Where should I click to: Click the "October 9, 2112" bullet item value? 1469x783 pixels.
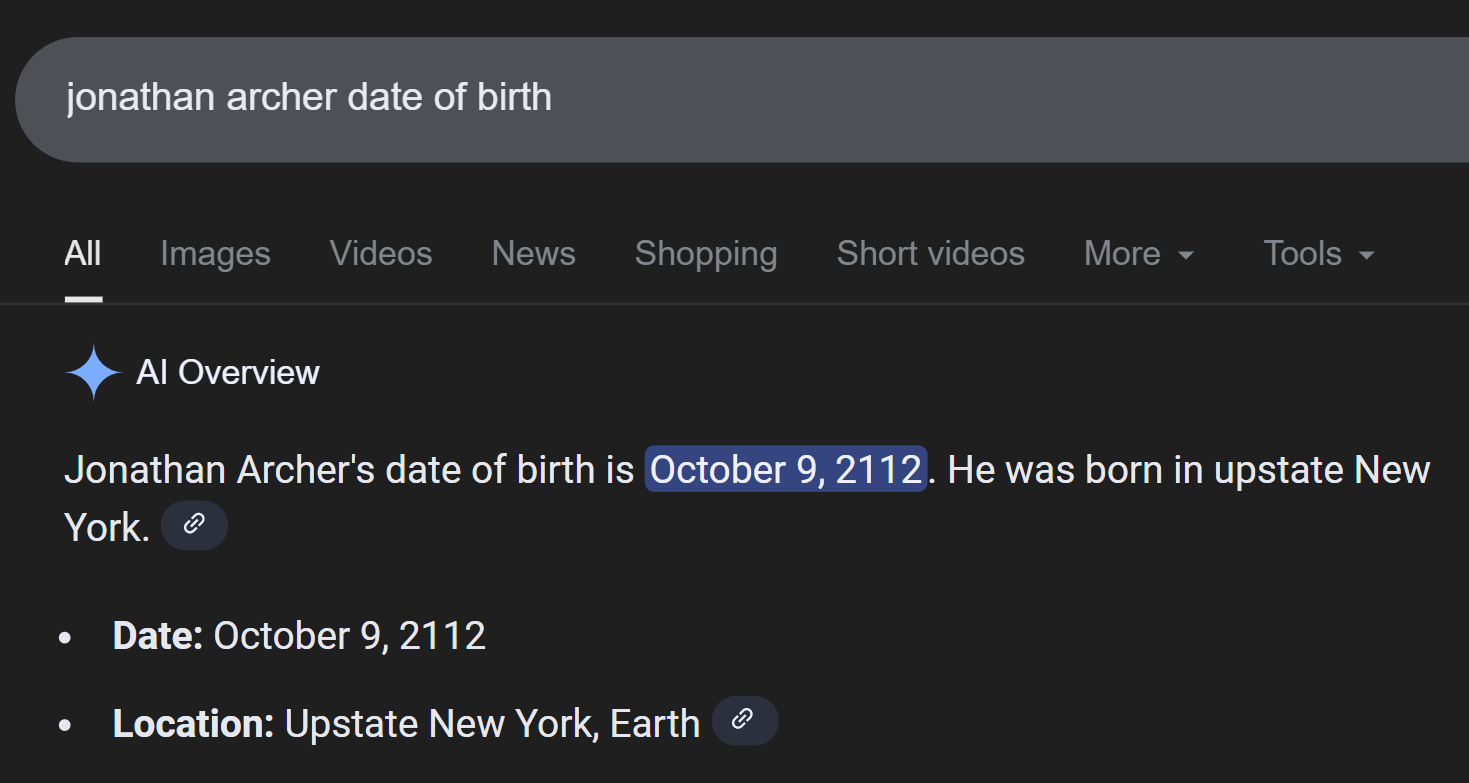349,636
